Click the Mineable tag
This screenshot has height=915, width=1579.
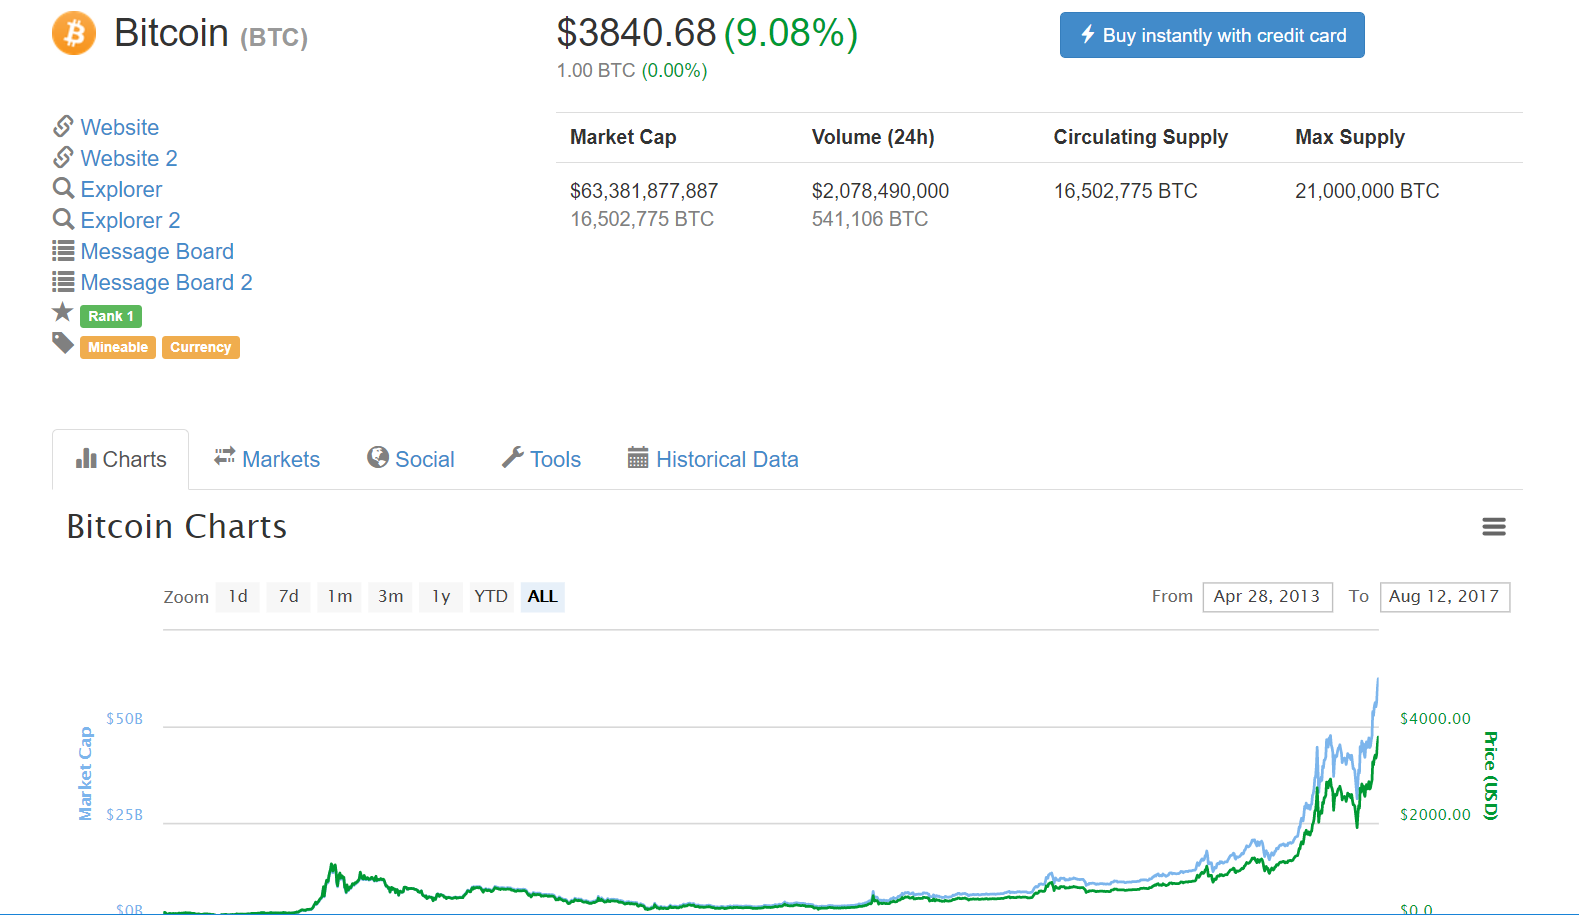(118, 347)
